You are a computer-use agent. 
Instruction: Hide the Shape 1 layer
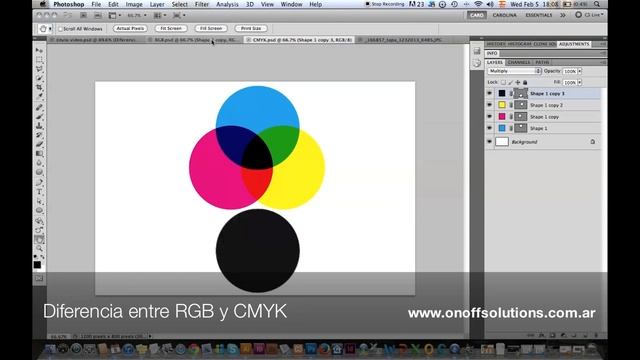[x=489, y=128]
